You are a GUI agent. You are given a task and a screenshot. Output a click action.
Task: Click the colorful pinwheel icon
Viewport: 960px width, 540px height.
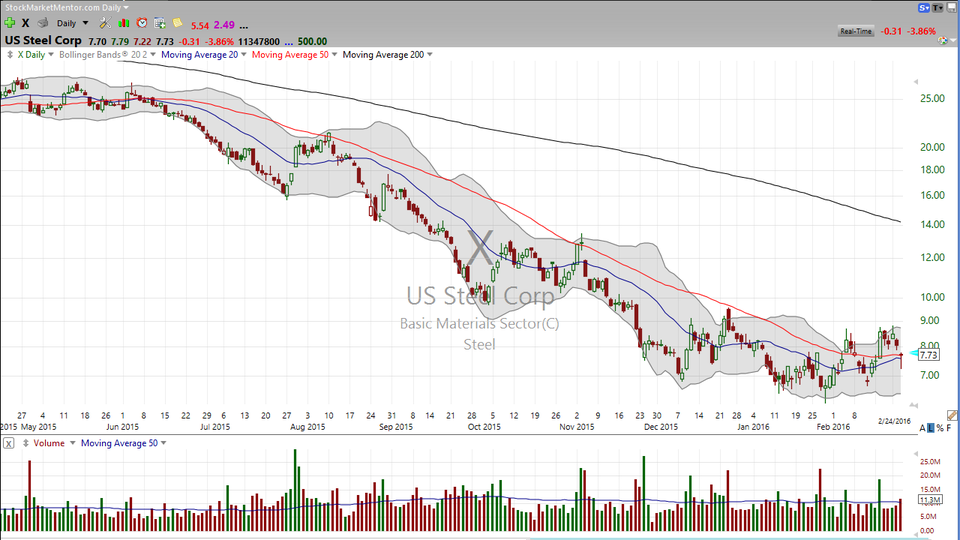[943, 41]
